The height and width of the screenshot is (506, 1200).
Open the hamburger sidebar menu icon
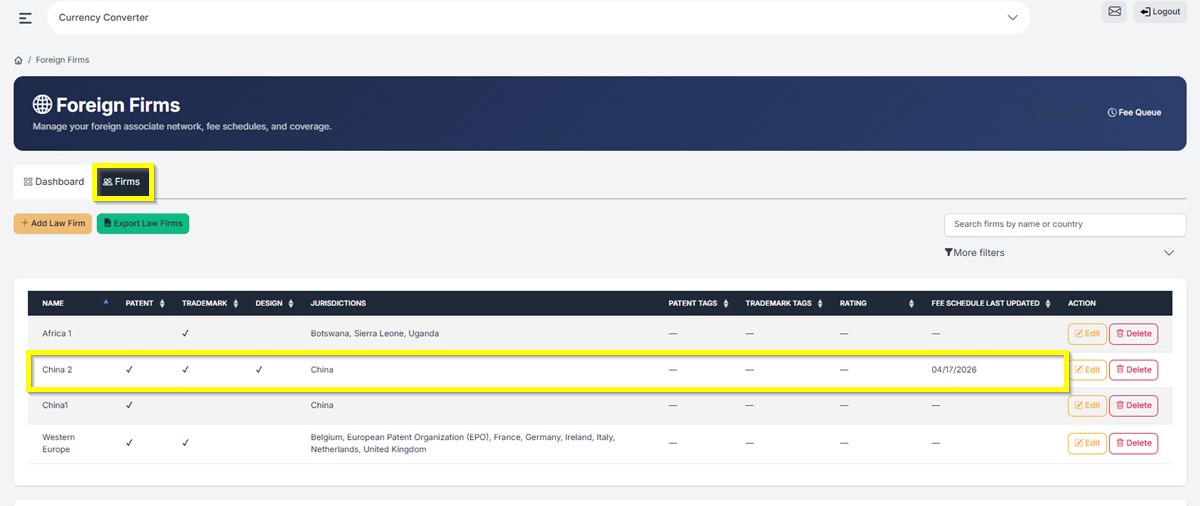tap(25, 18)
